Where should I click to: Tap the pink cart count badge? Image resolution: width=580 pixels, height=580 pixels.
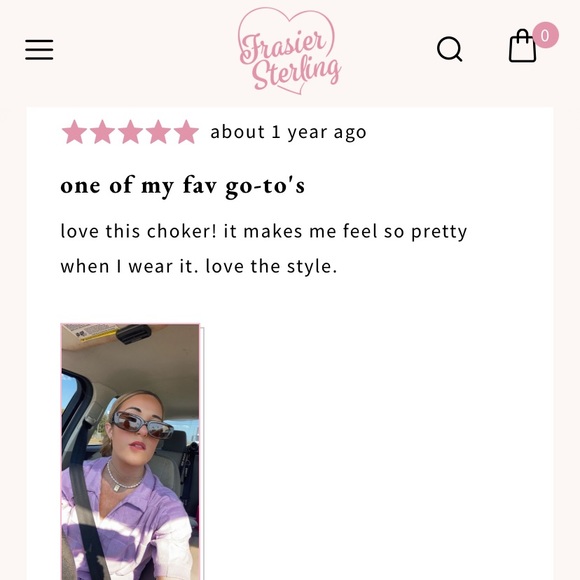coord(545,35)
